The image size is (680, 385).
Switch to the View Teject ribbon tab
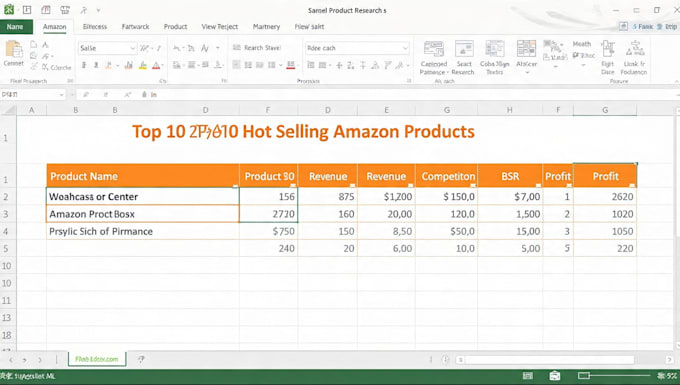[219, 27]
